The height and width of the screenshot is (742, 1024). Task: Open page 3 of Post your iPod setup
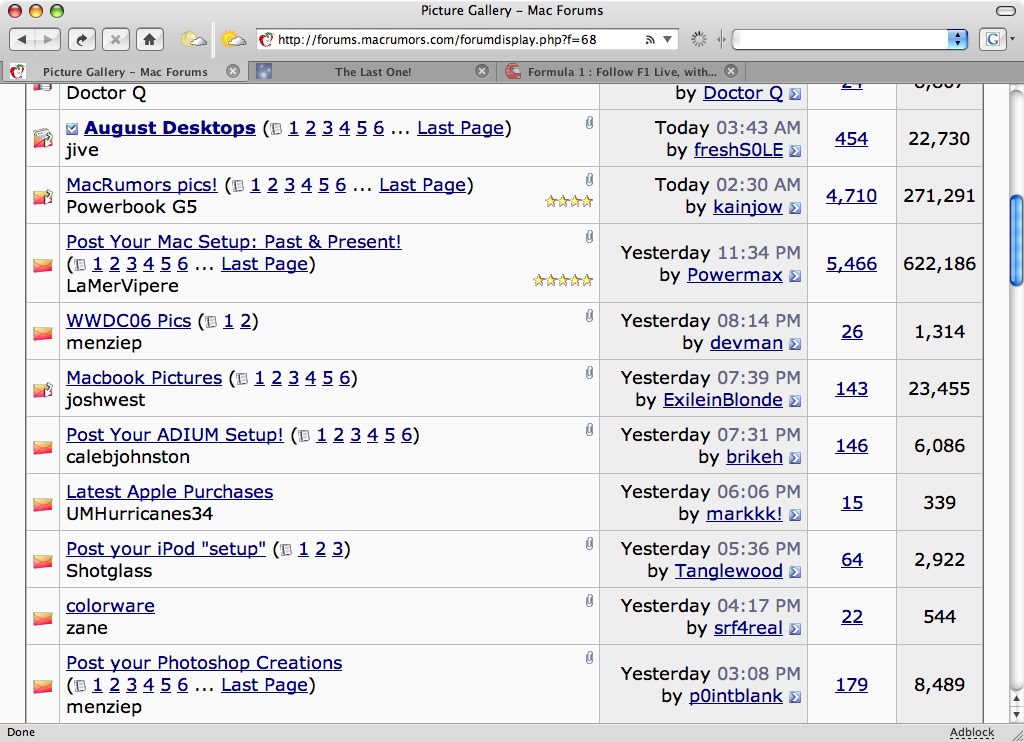click(338, 549)
